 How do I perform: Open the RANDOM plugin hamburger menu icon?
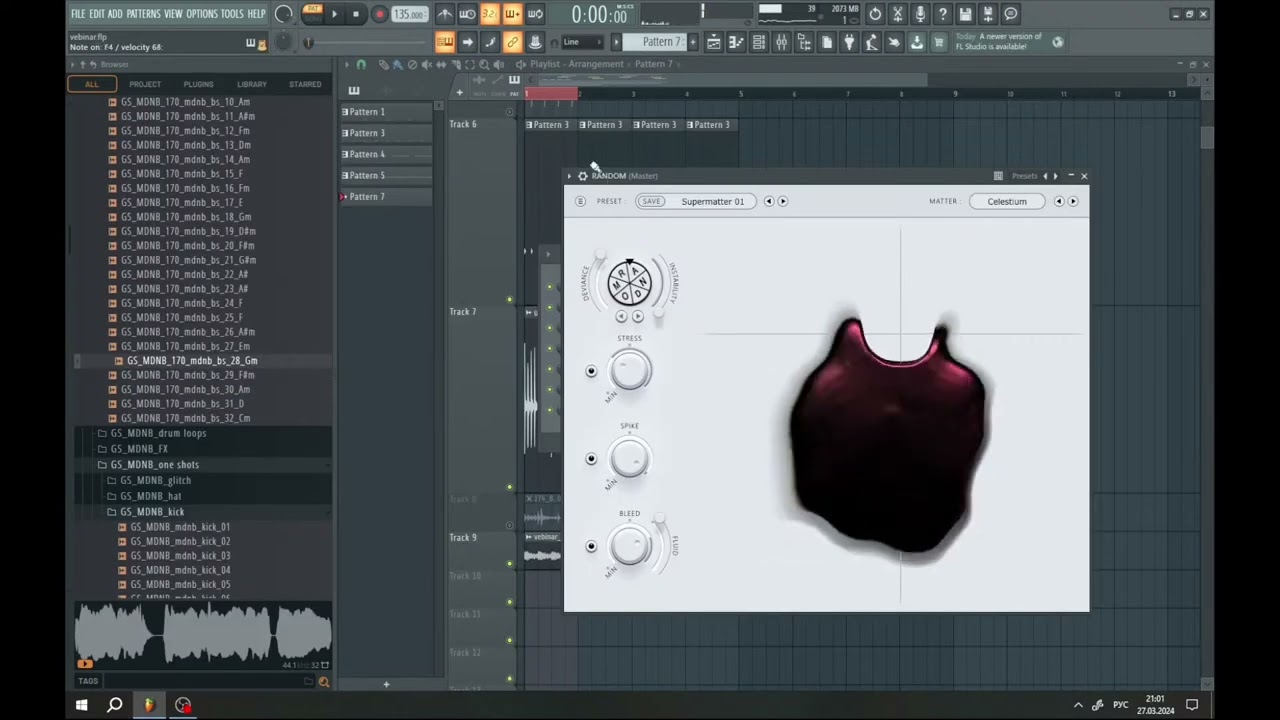pos(580,201)
